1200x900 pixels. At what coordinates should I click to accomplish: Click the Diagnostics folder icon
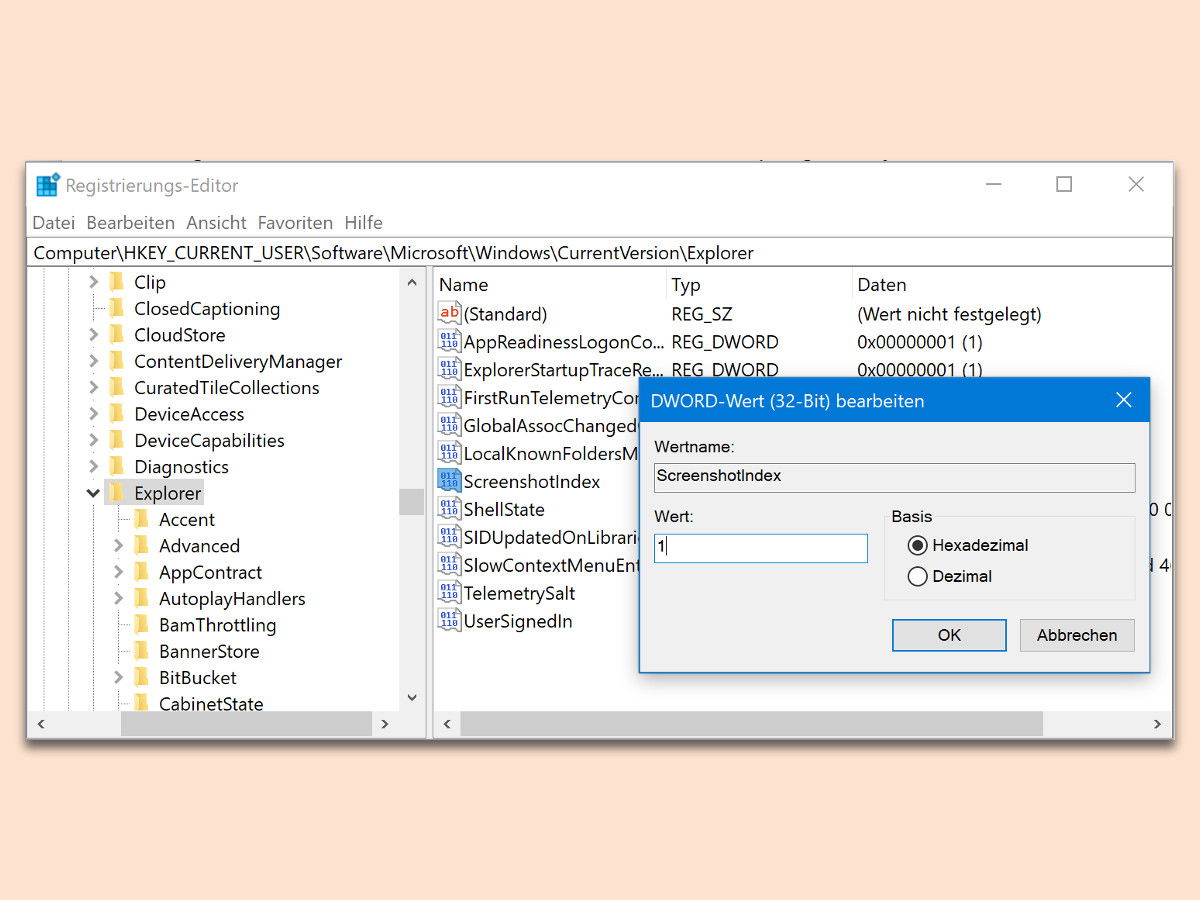click(x=117, y=466)
